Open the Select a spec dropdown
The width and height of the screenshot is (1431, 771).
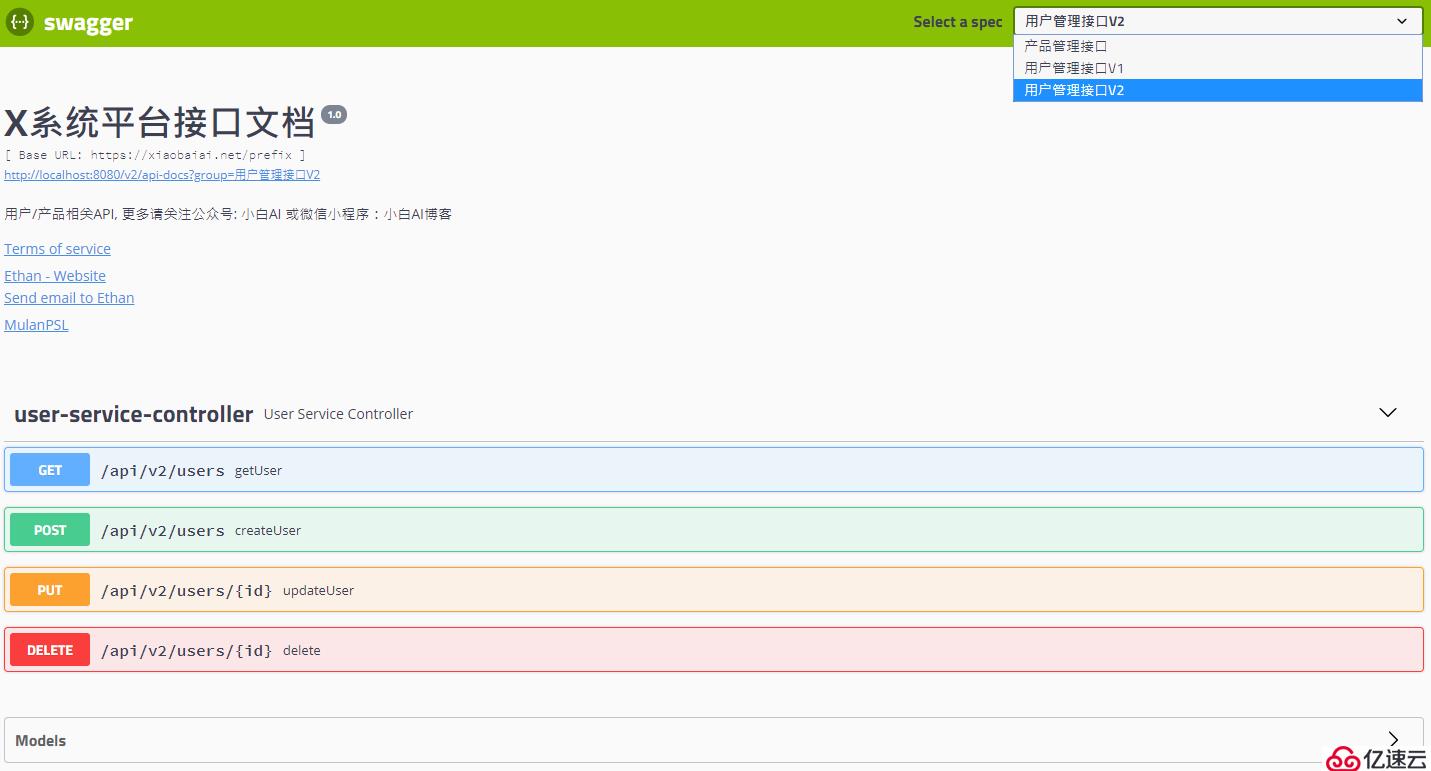pos(1218,21)
